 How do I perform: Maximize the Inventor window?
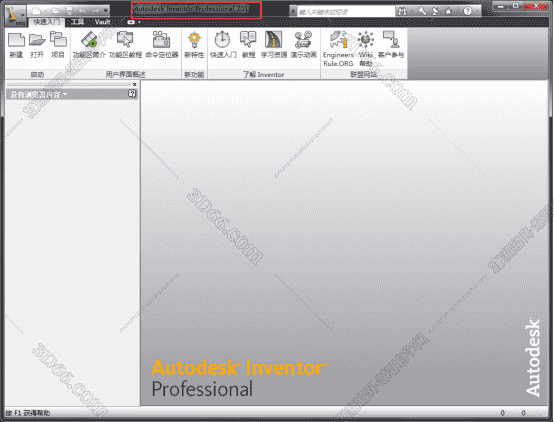tap(515, 6)
